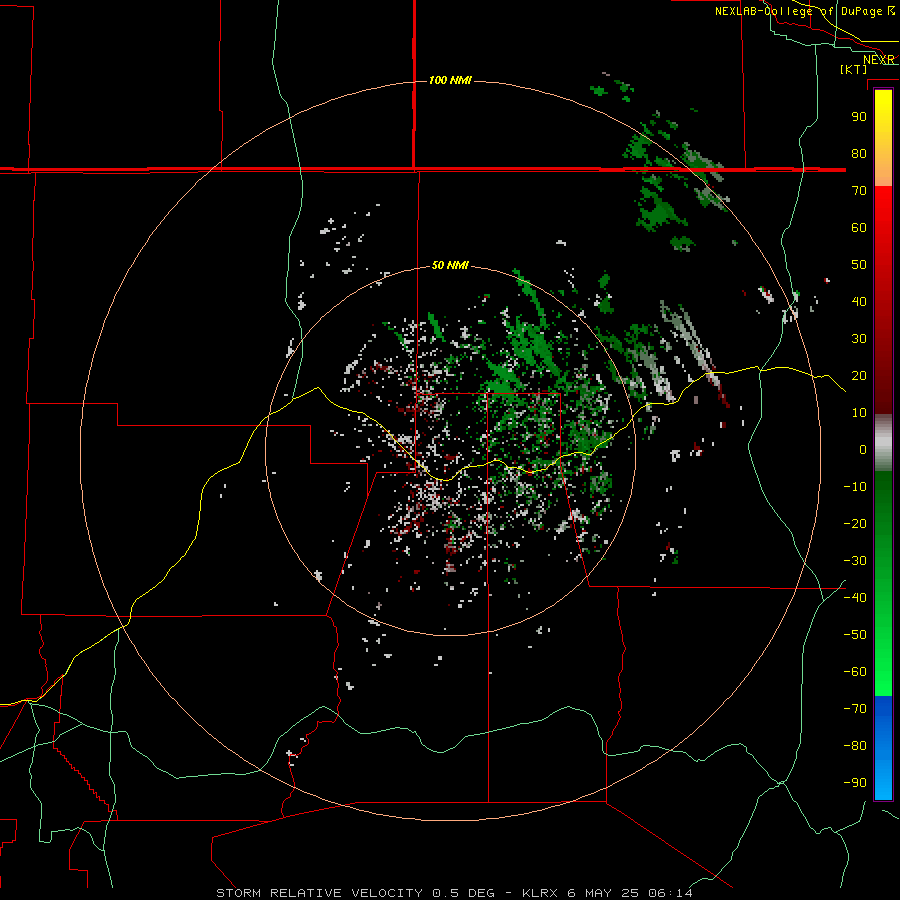The image size is (900, 900).
Task: Select the 40 value on the velocity scale
Action: click(x=859, y=301)
